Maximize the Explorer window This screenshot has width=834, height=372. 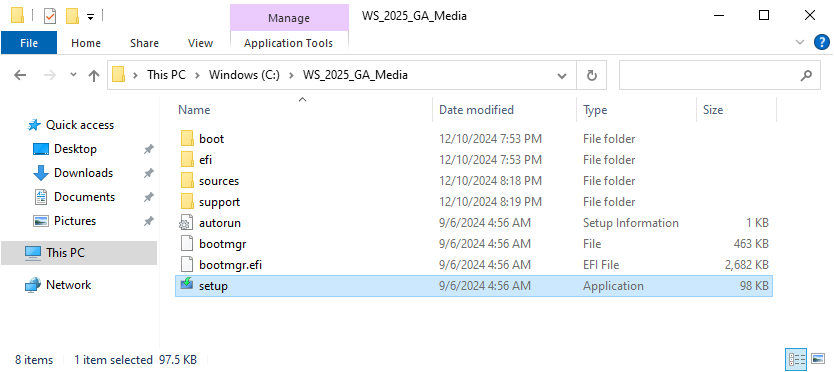(x=764, y=15)
